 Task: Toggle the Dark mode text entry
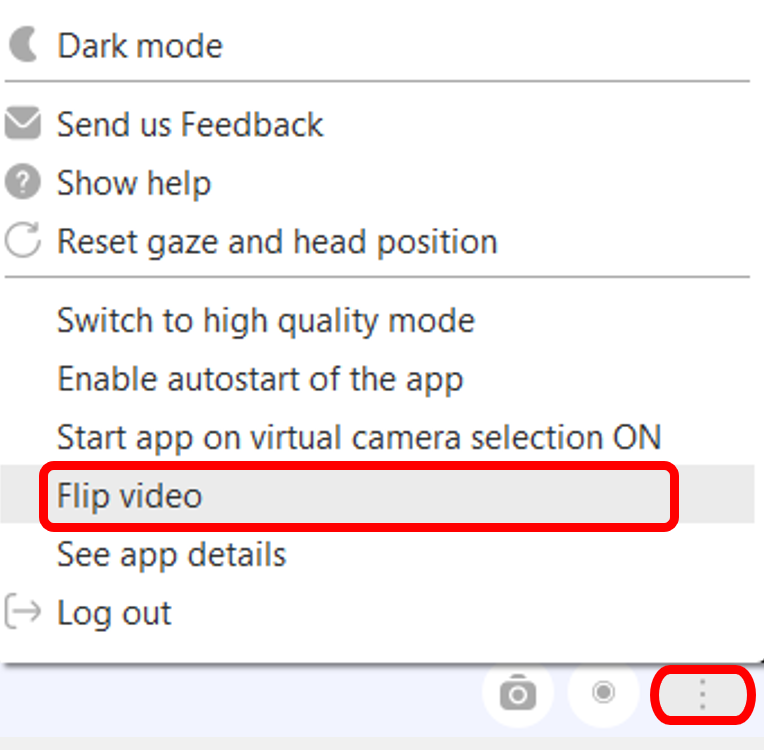point(140,46)
